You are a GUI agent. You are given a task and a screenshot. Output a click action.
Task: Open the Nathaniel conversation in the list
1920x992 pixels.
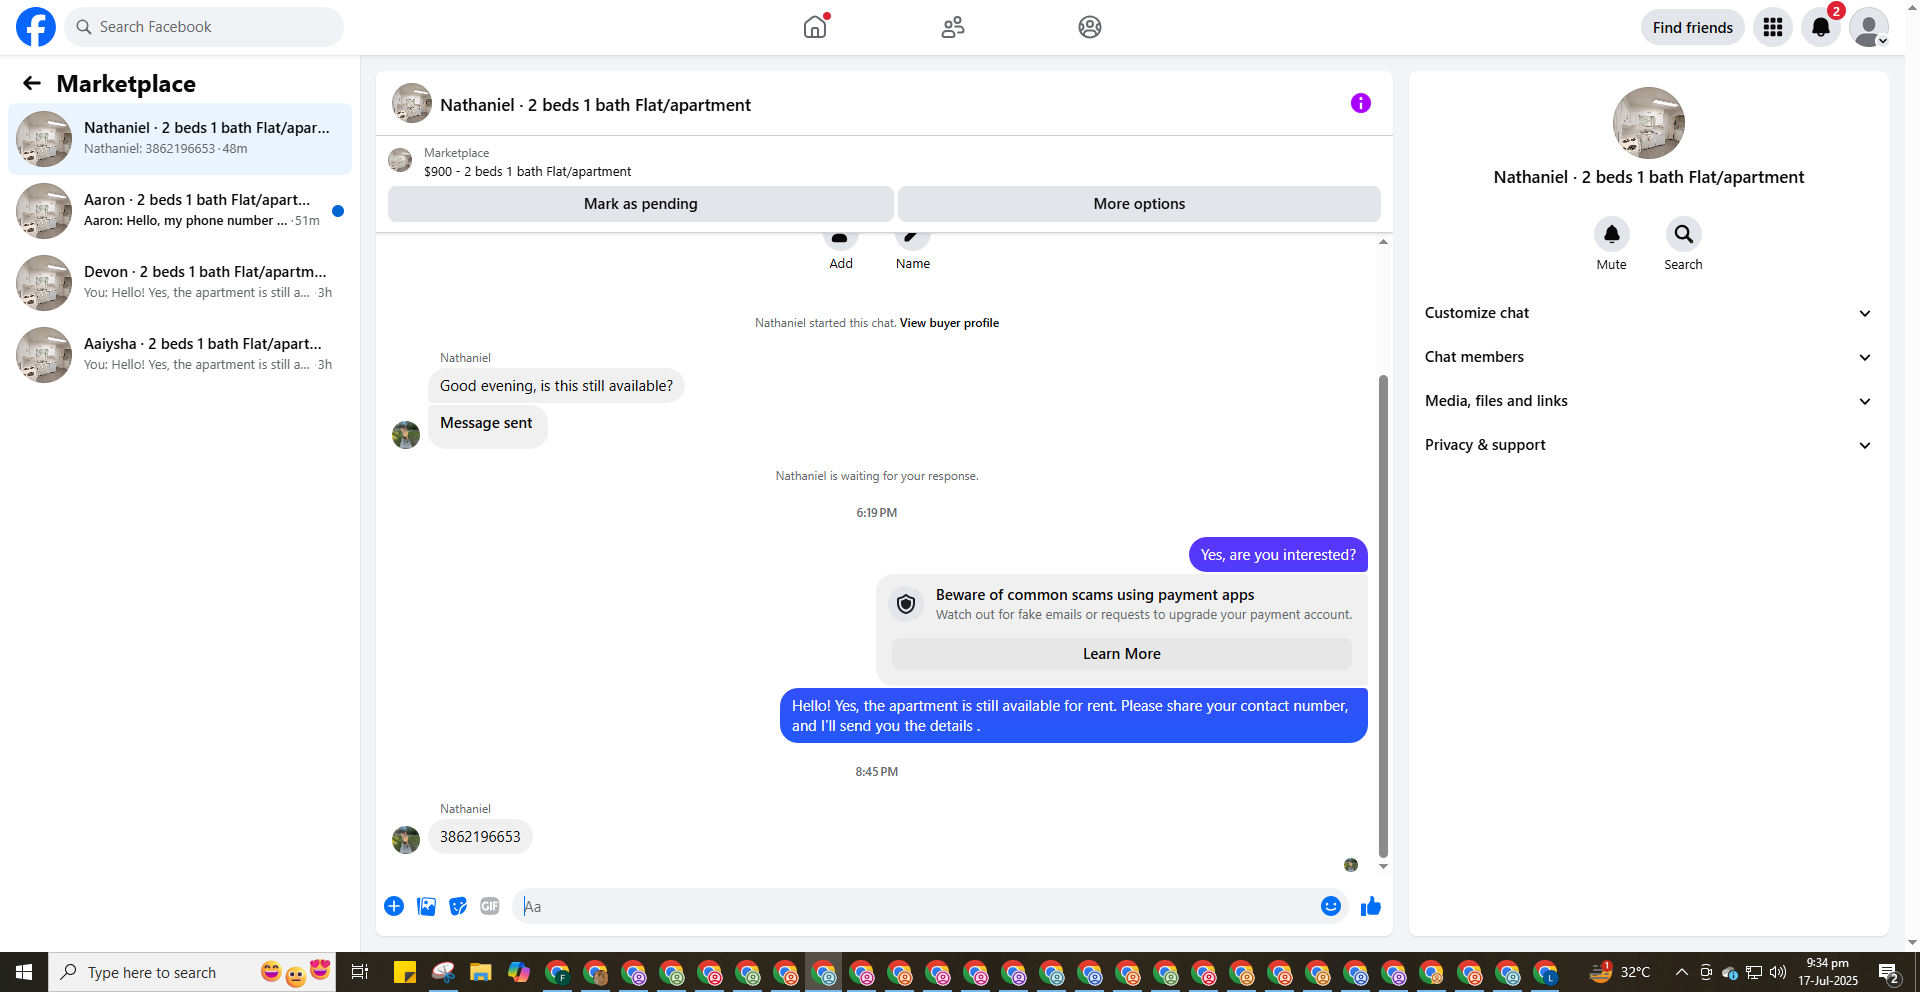pos(180,139)
